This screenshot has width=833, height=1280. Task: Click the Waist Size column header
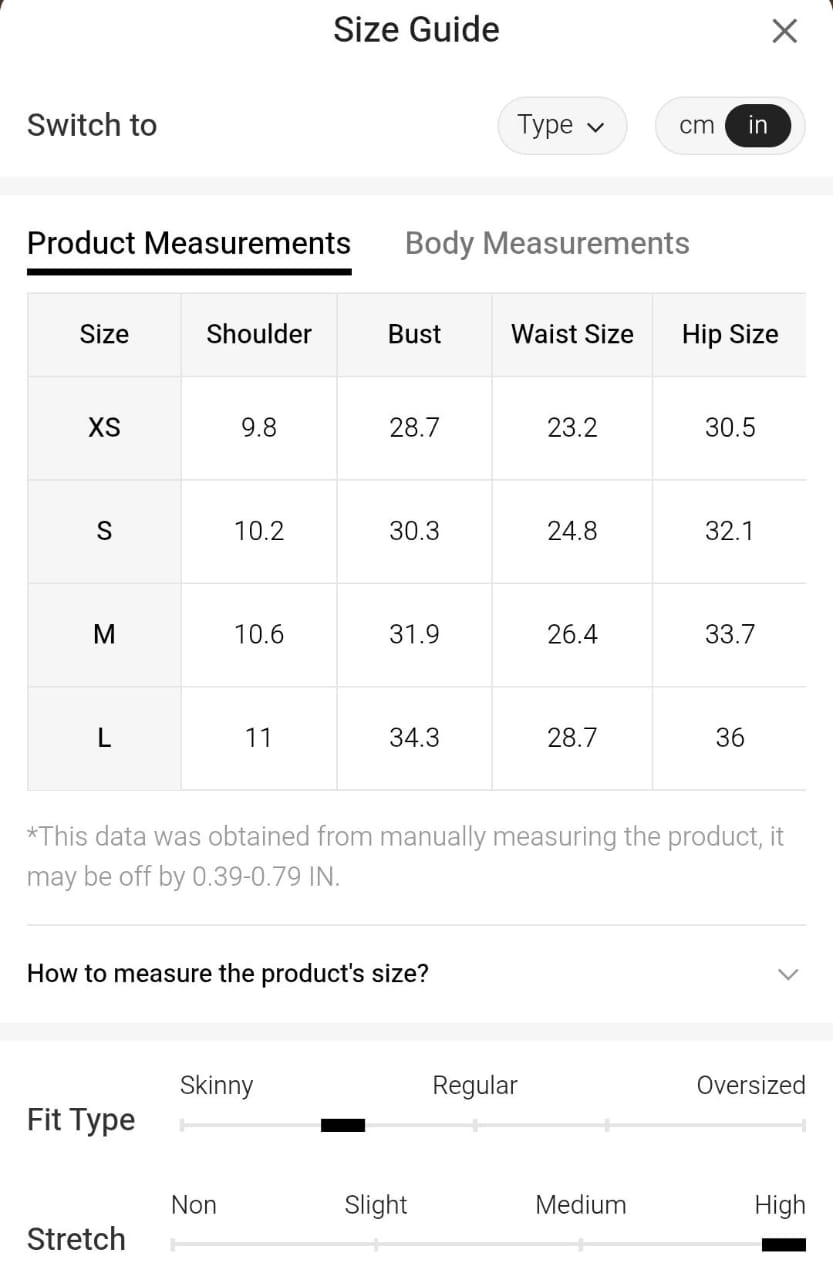pos(572,334)
